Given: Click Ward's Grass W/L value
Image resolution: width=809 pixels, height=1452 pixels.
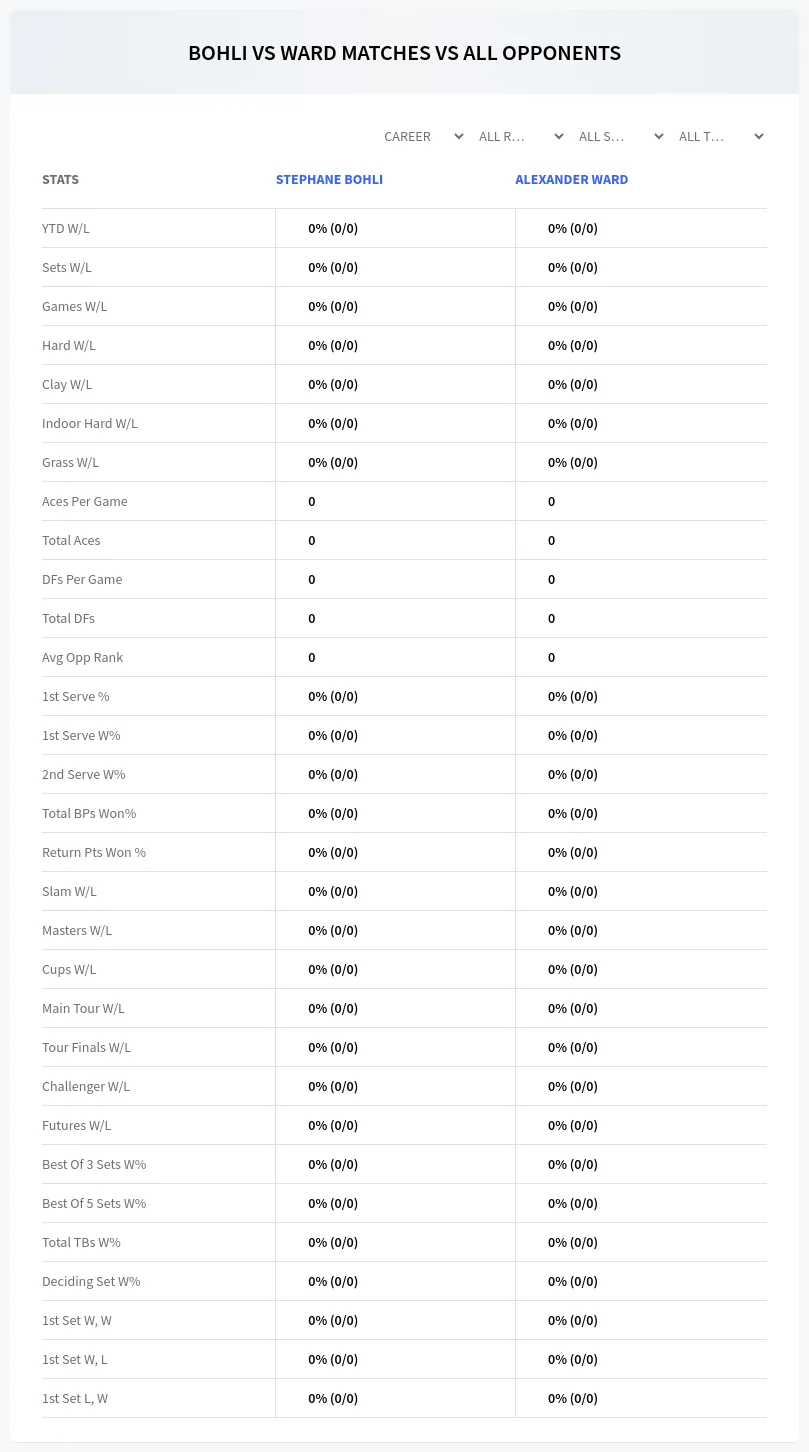Looking at the screenshot, I should (x=573, y=462).
